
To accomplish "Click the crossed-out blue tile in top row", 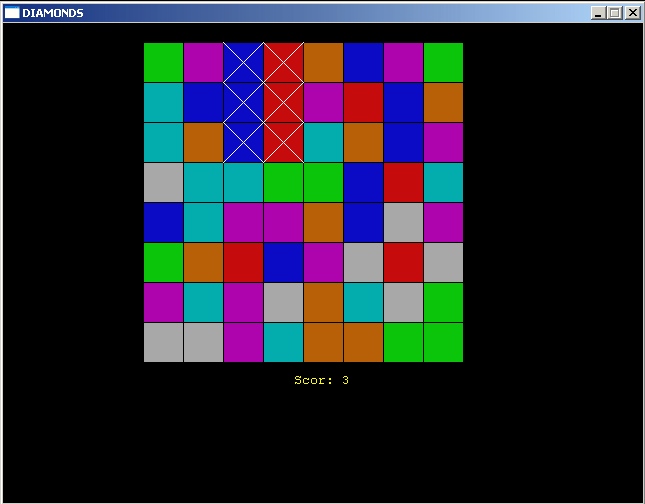I will coord(244,63).
